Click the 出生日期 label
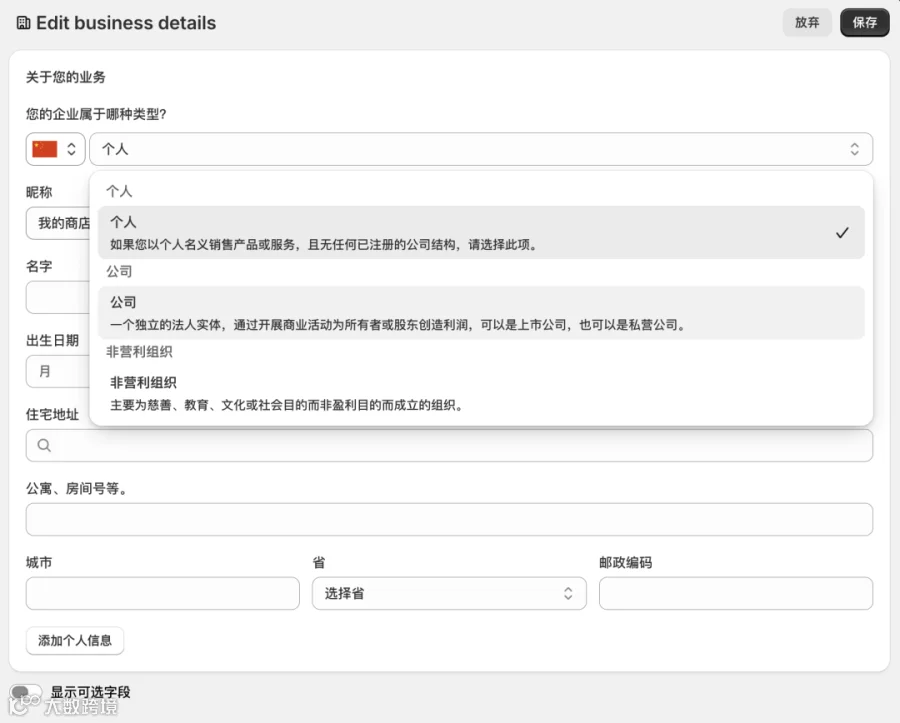This screenshot has height=723, width=900. point(52,340)
